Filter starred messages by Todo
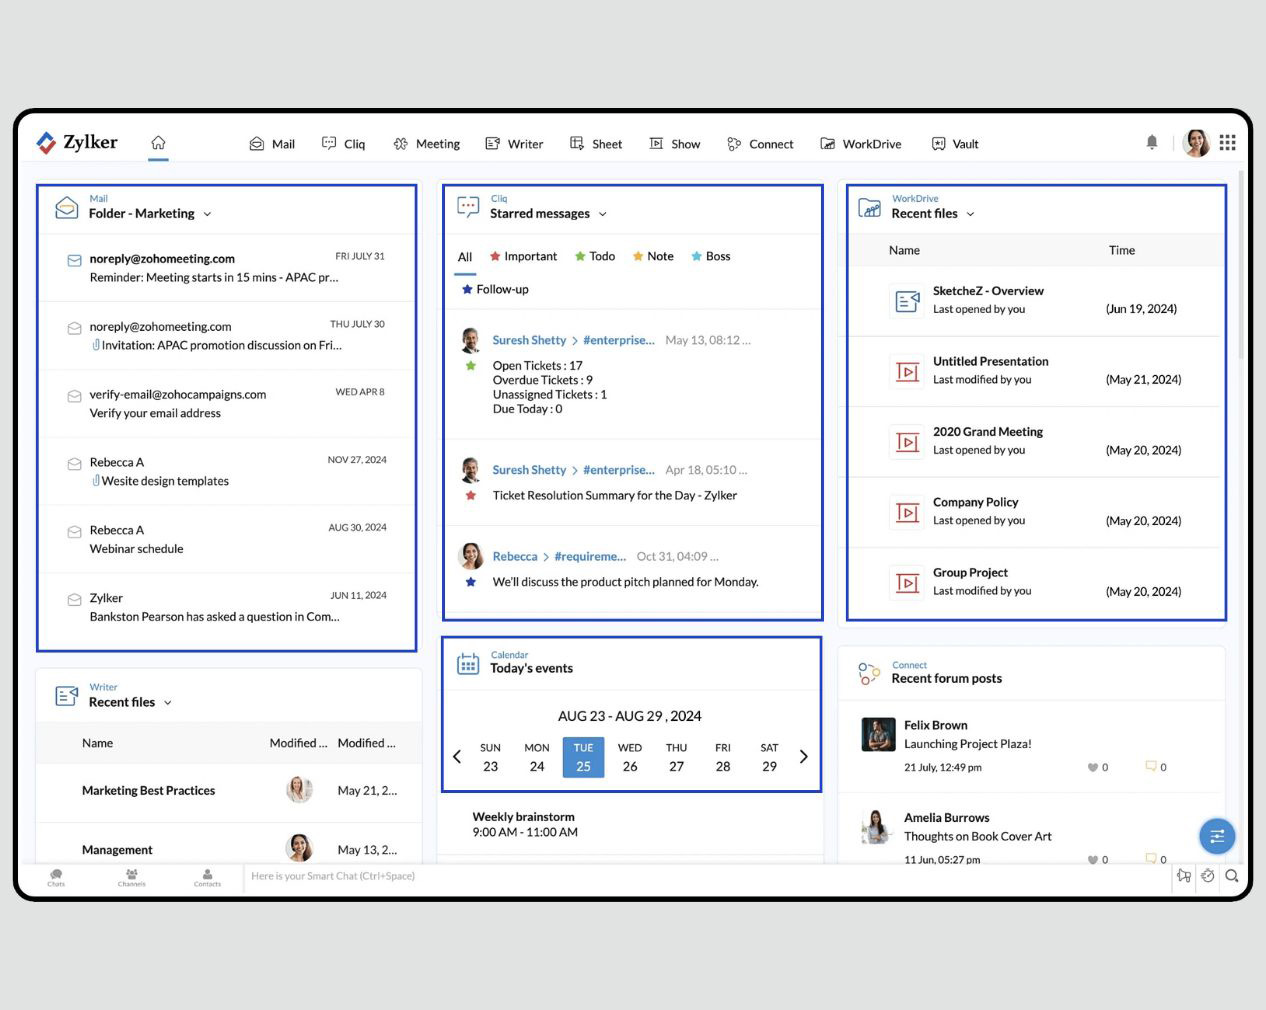This screenshot has height=1010, width=1266. point(595,256)
